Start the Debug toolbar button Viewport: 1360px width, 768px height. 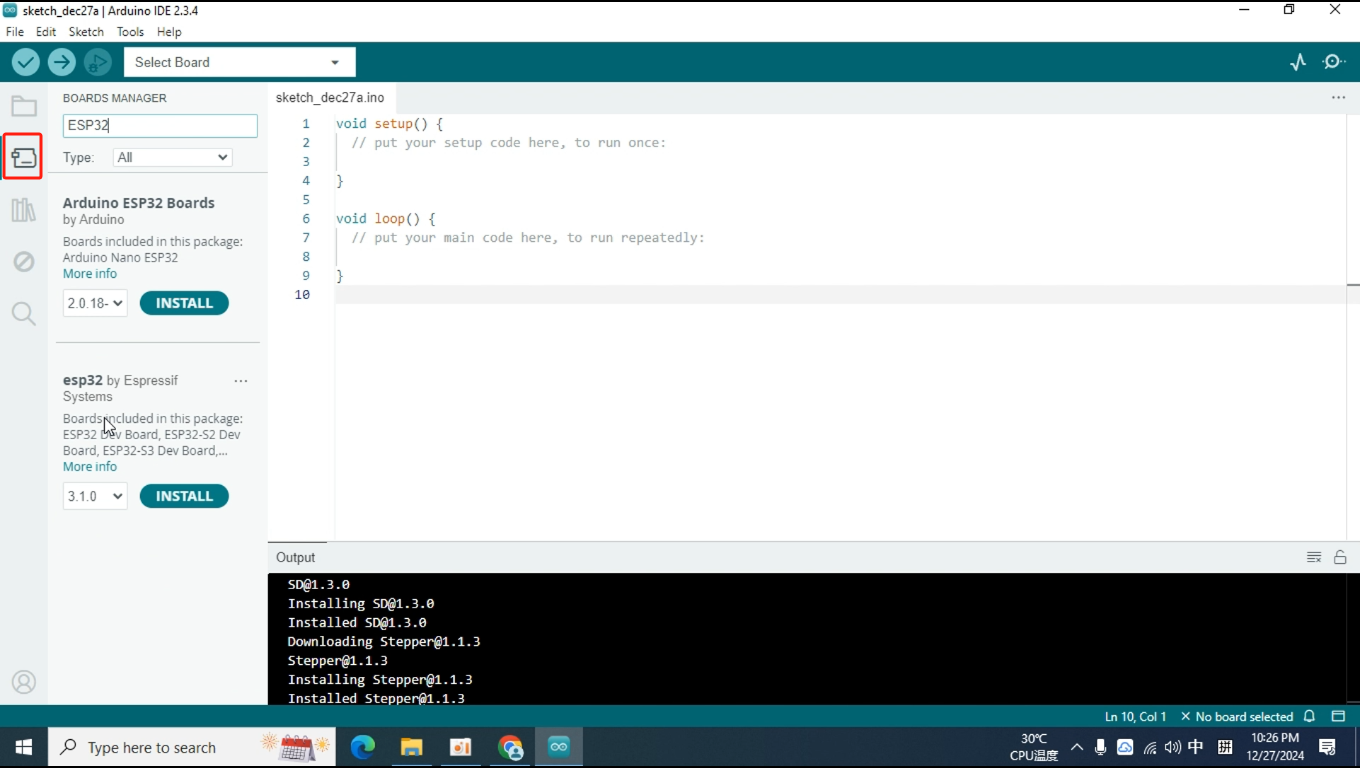(97, 62)
